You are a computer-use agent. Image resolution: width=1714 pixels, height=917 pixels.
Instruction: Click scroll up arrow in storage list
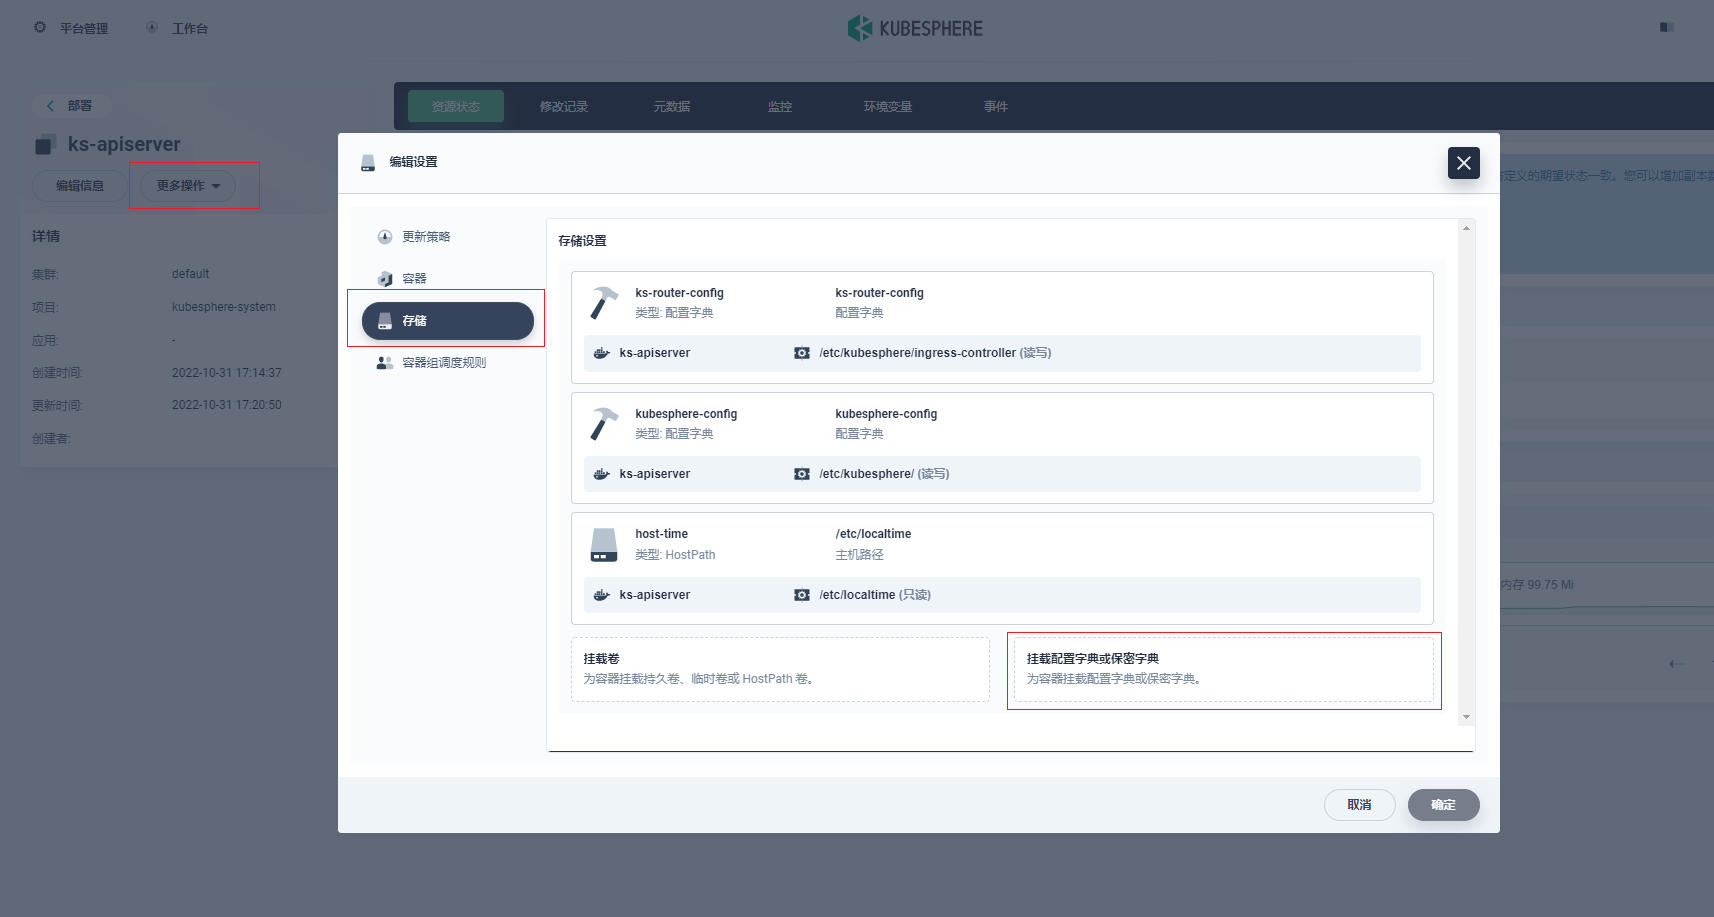(1466, 228)
